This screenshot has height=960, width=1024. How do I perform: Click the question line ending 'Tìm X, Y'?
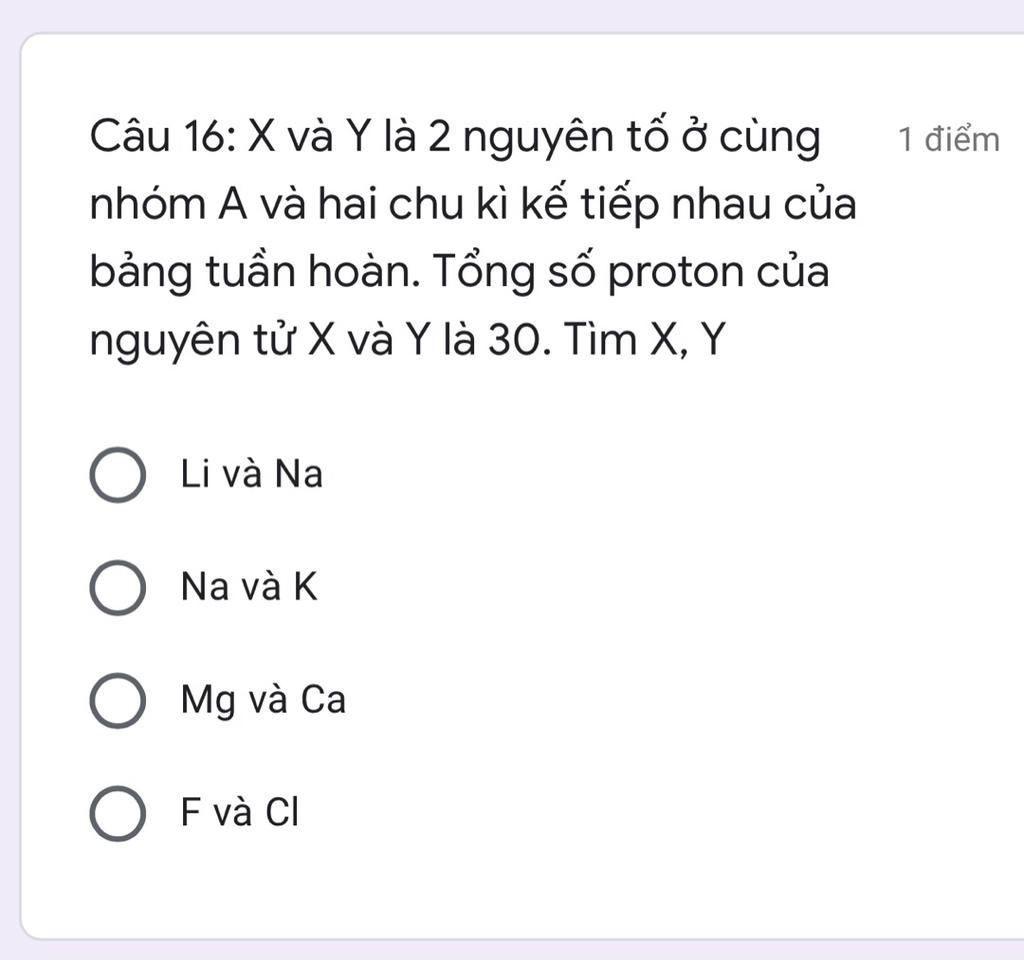(x=408, y=340)
